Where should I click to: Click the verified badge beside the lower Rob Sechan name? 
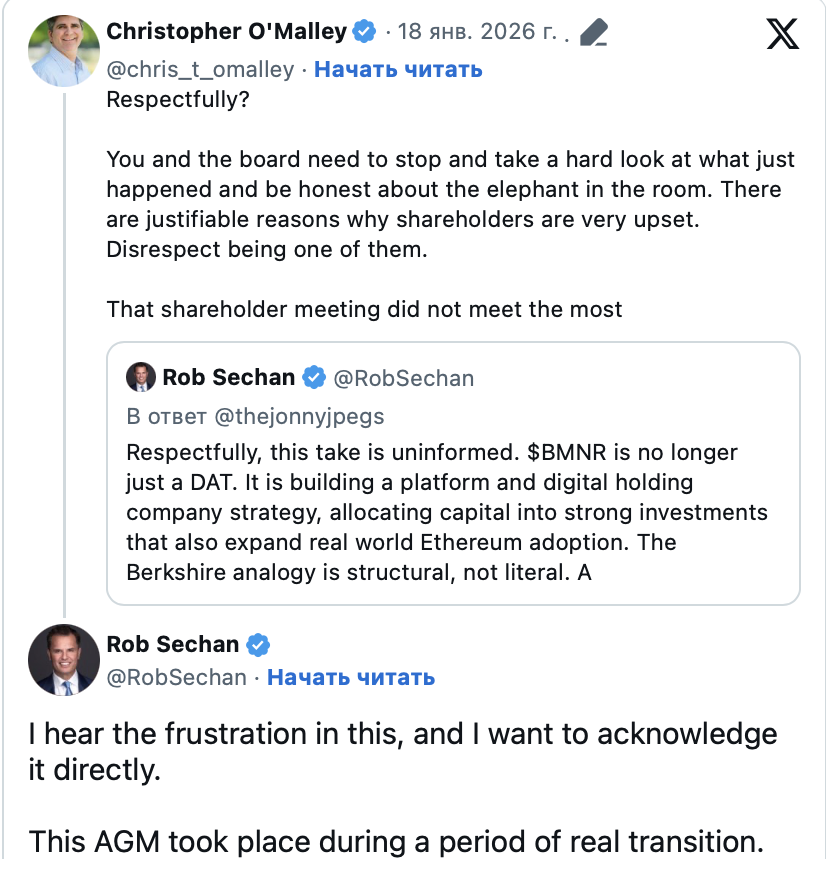(x=258, y=644)
